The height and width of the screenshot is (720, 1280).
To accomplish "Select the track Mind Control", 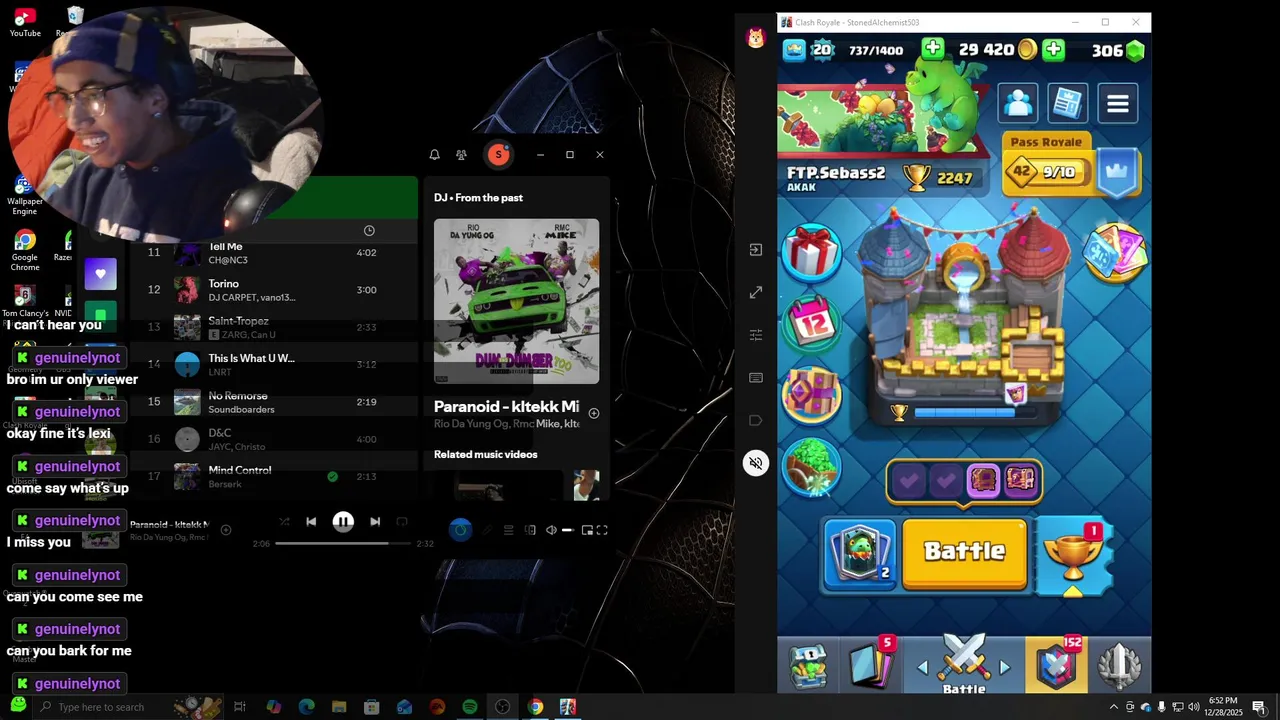I will click(x=273, y=477).
